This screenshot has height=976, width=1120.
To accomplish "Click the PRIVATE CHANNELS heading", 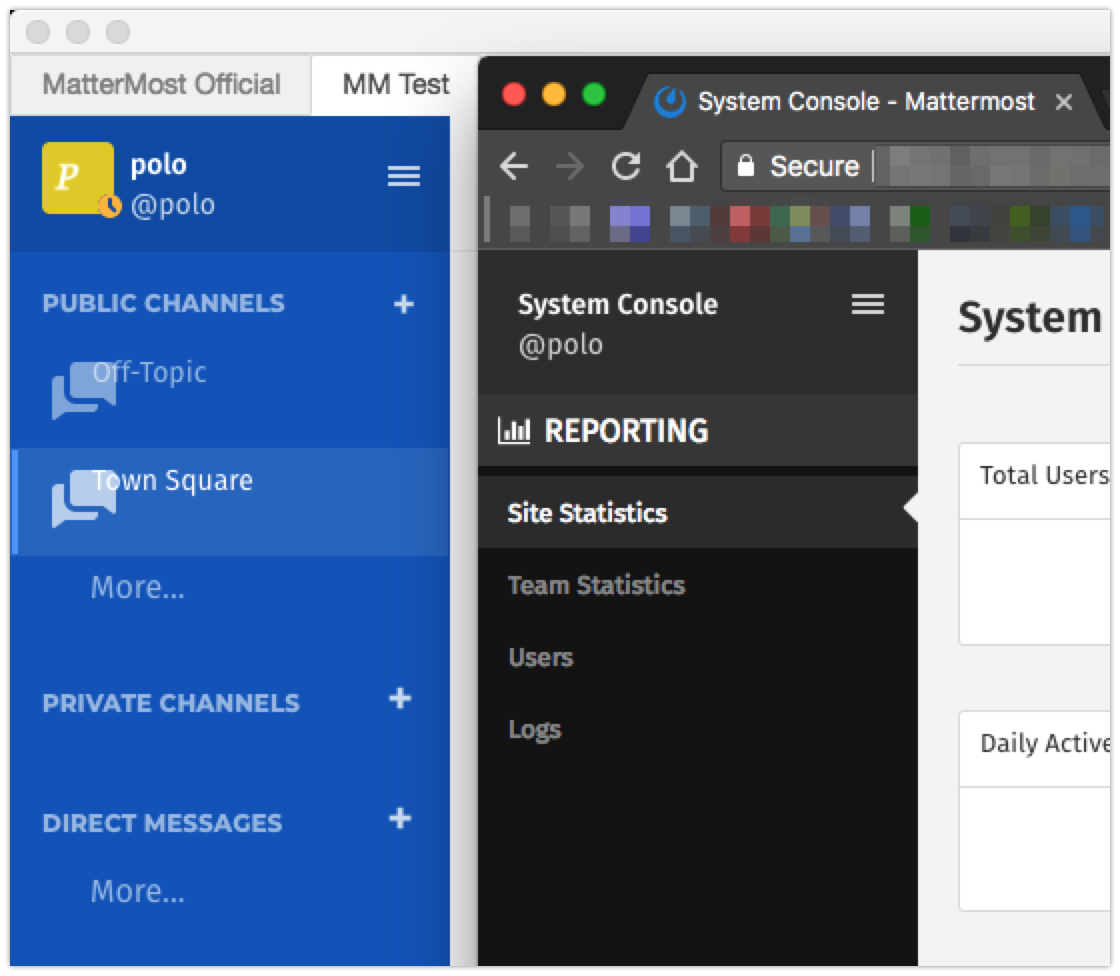I will tap(171, 704).
